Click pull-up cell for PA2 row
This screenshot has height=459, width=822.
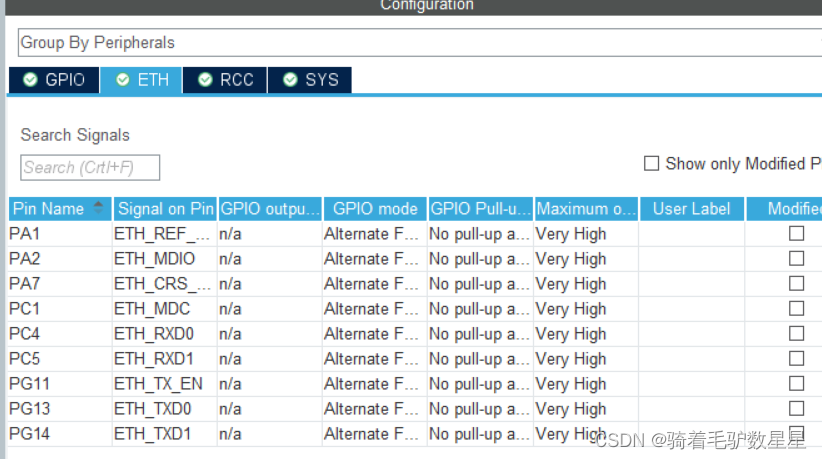click(x=481, y=259)
